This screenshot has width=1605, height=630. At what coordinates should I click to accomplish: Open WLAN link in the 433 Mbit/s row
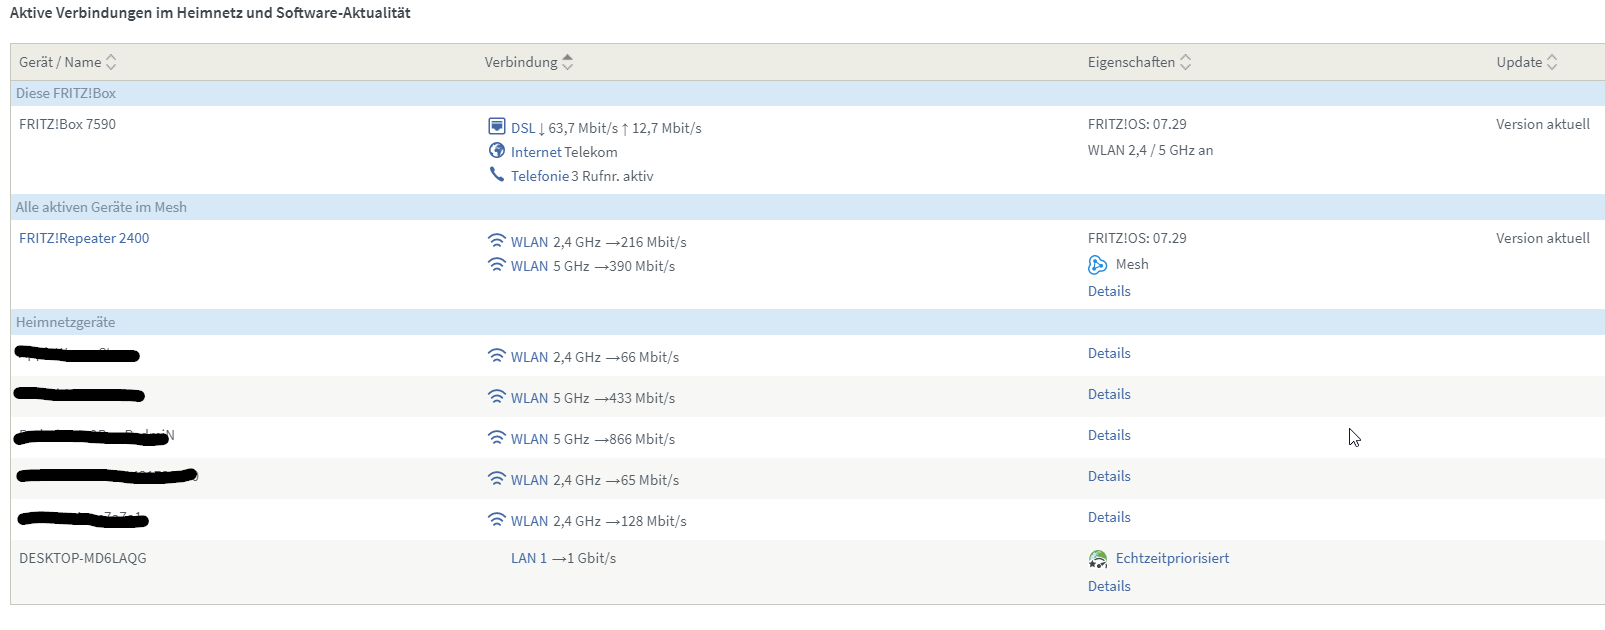click(529, 398)
